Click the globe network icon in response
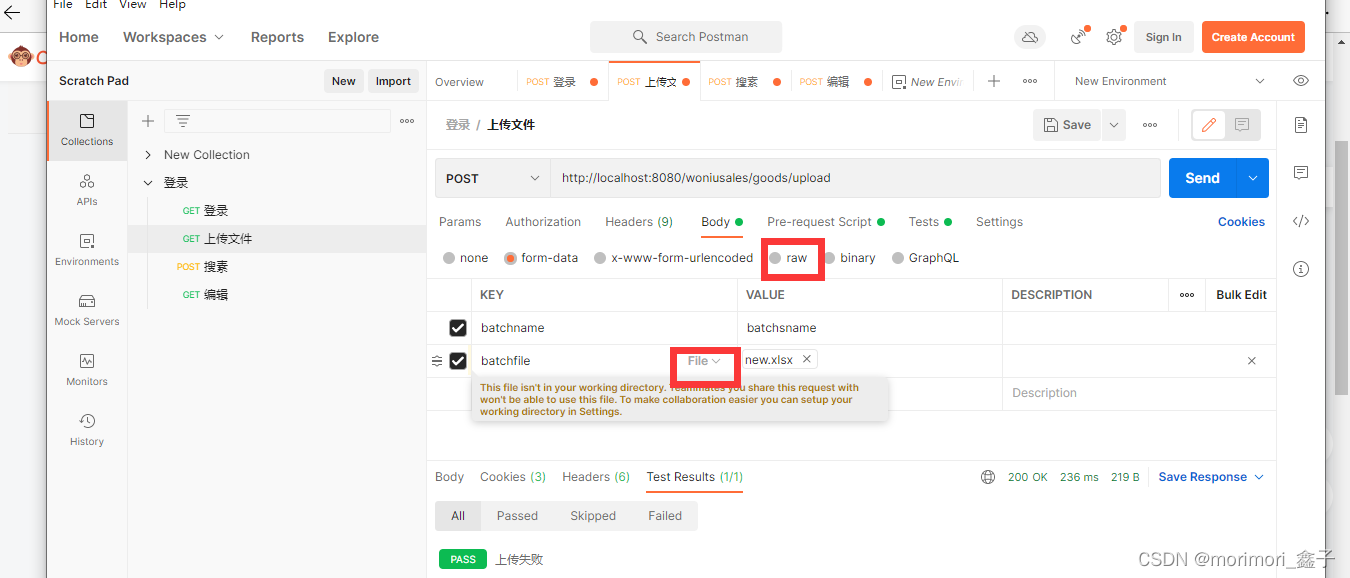This screenshot has height=578, width=1350. pos(988,477)
